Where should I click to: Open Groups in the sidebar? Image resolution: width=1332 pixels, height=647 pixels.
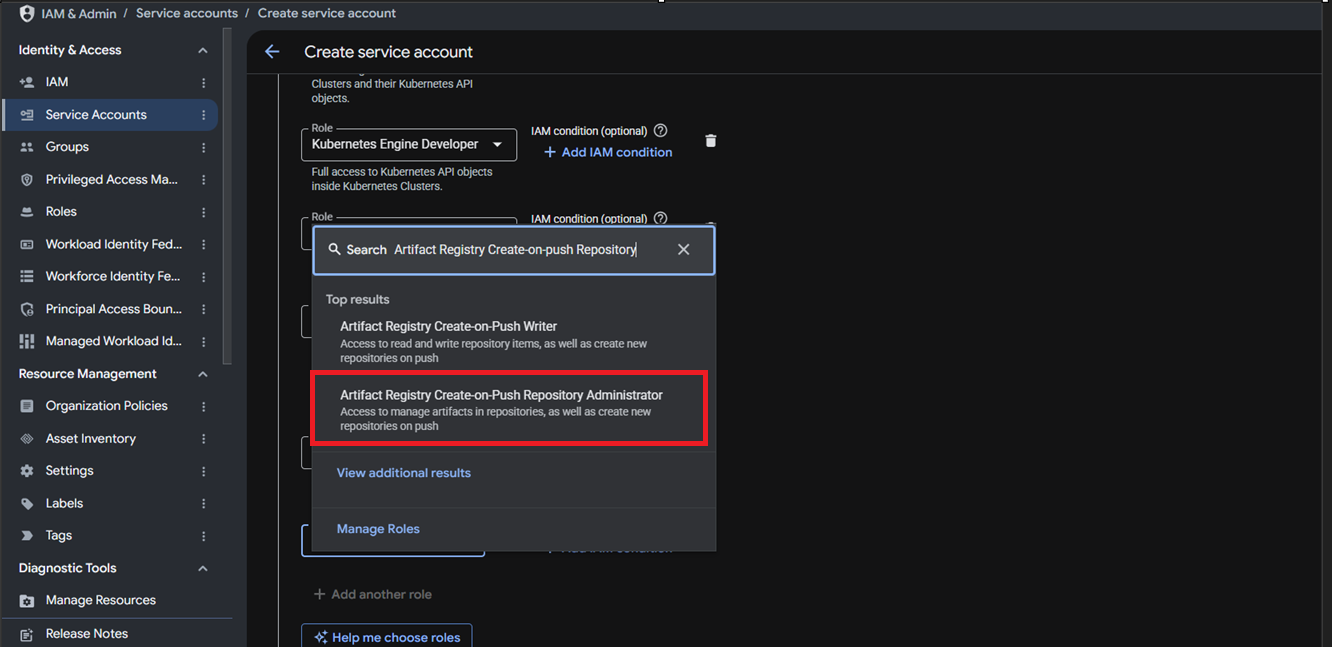pyautogui.click(x=110, y=147)
